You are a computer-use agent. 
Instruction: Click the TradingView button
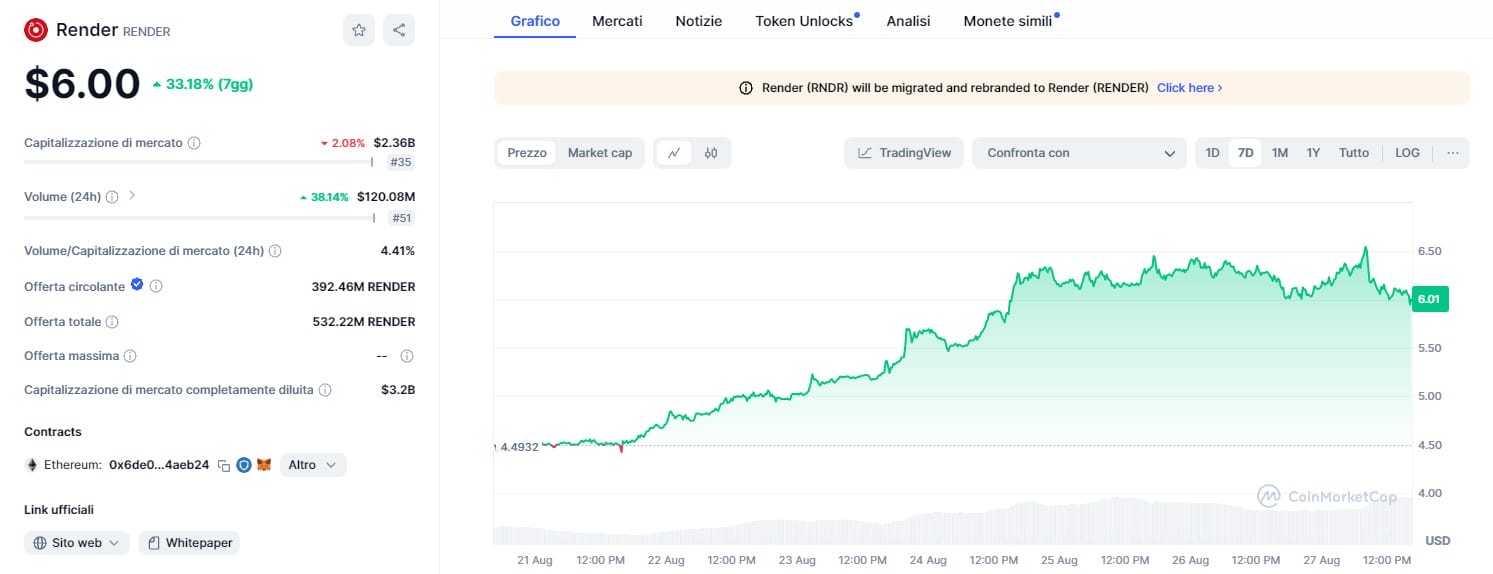pos(904,153)
